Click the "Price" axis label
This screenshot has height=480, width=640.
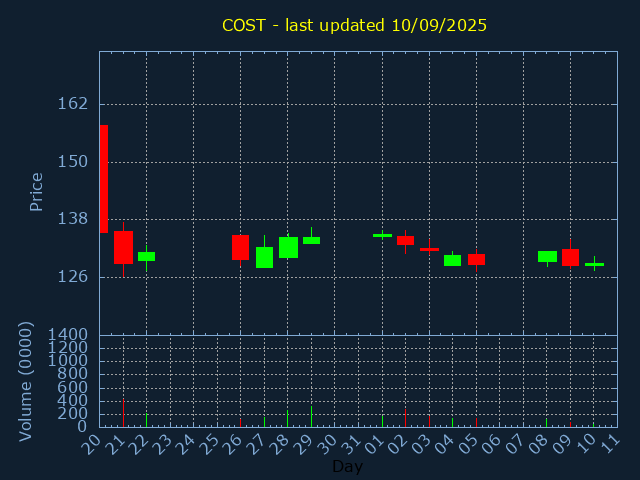pyautogui.click(x=36, y=192)
